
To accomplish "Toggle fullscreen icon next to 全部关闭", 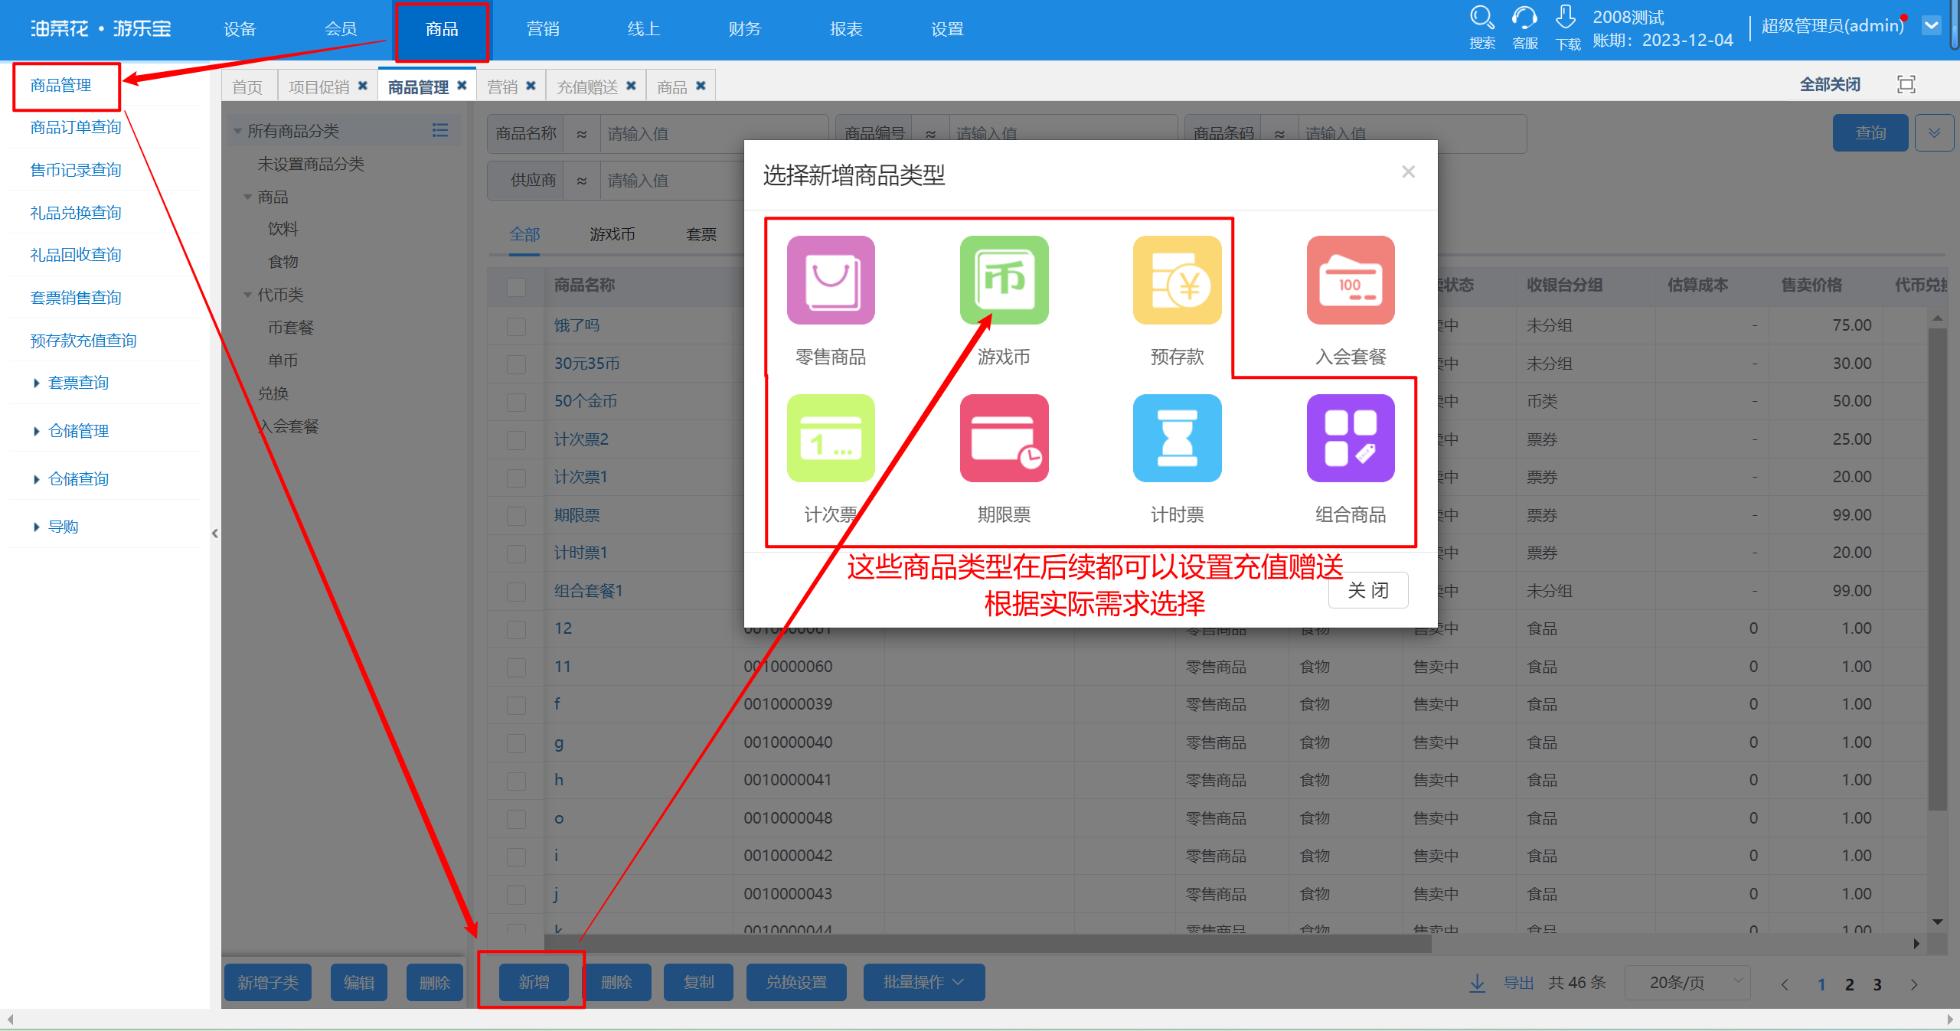I will (x=1906, y=85).
